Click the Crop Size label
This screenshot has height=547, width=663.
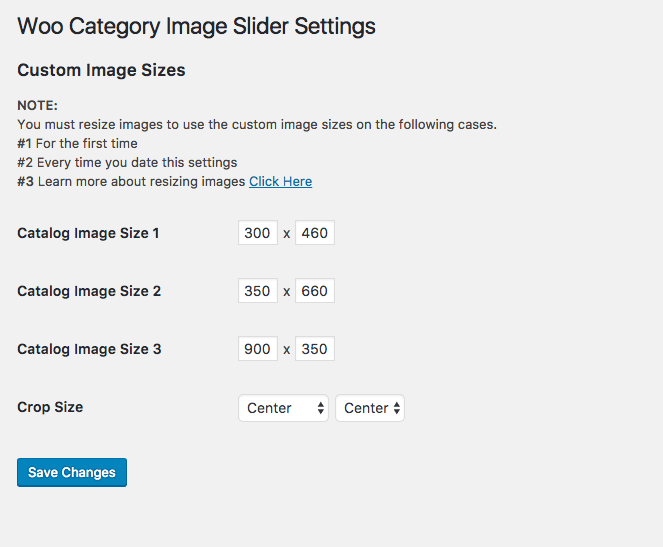(x=50, y=407)
